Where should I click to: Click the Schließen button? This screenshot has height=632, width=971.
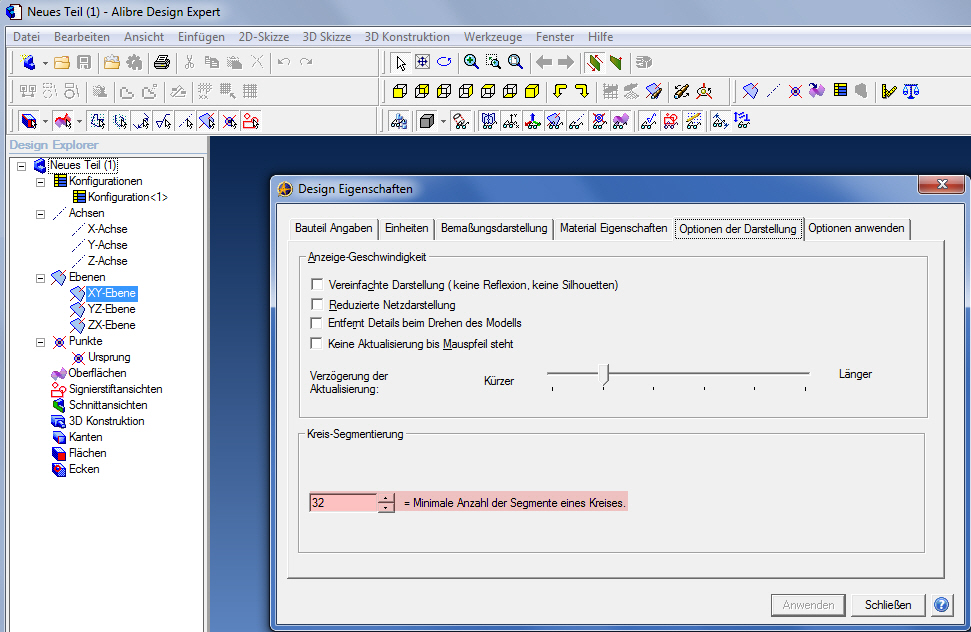(888, 605)
